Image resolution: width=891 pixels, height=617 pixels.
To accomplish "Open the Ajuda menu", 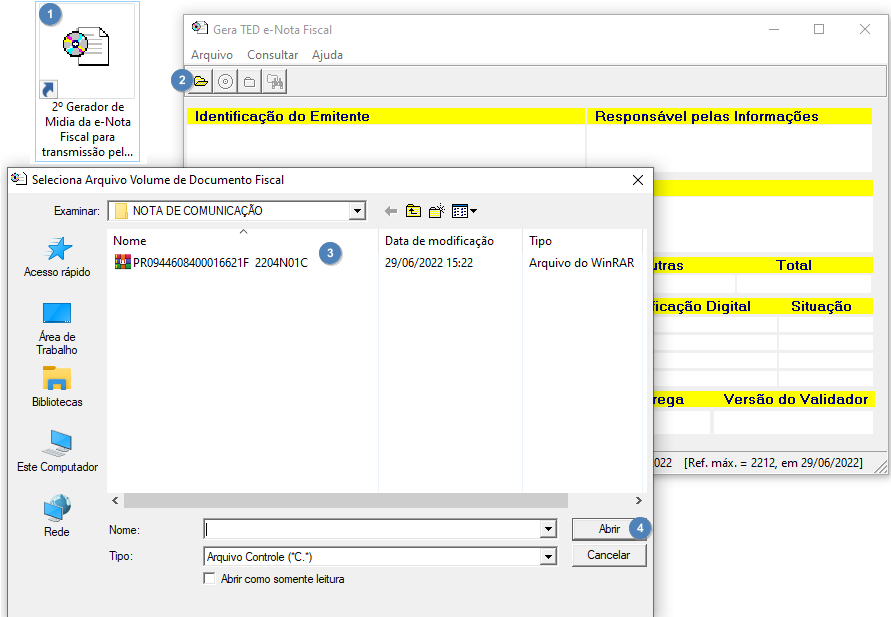I will pos(327,55).
